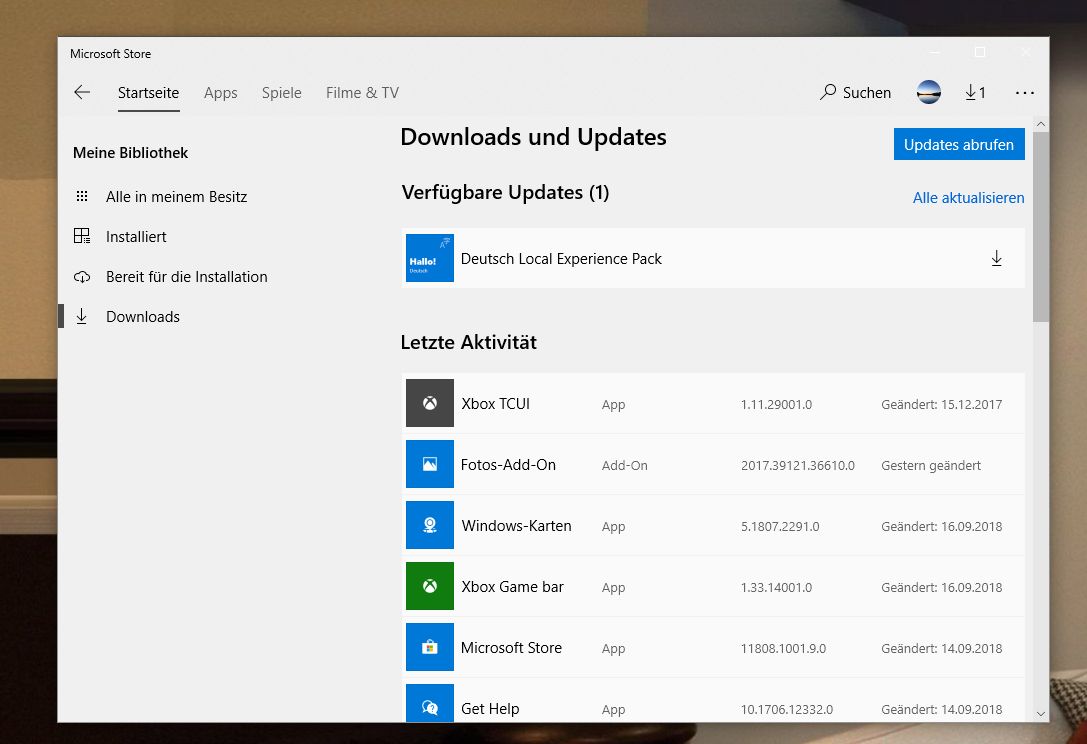1087x744 pixels.
Task: Click the Alle aktualisieren link
Action: 968,198
